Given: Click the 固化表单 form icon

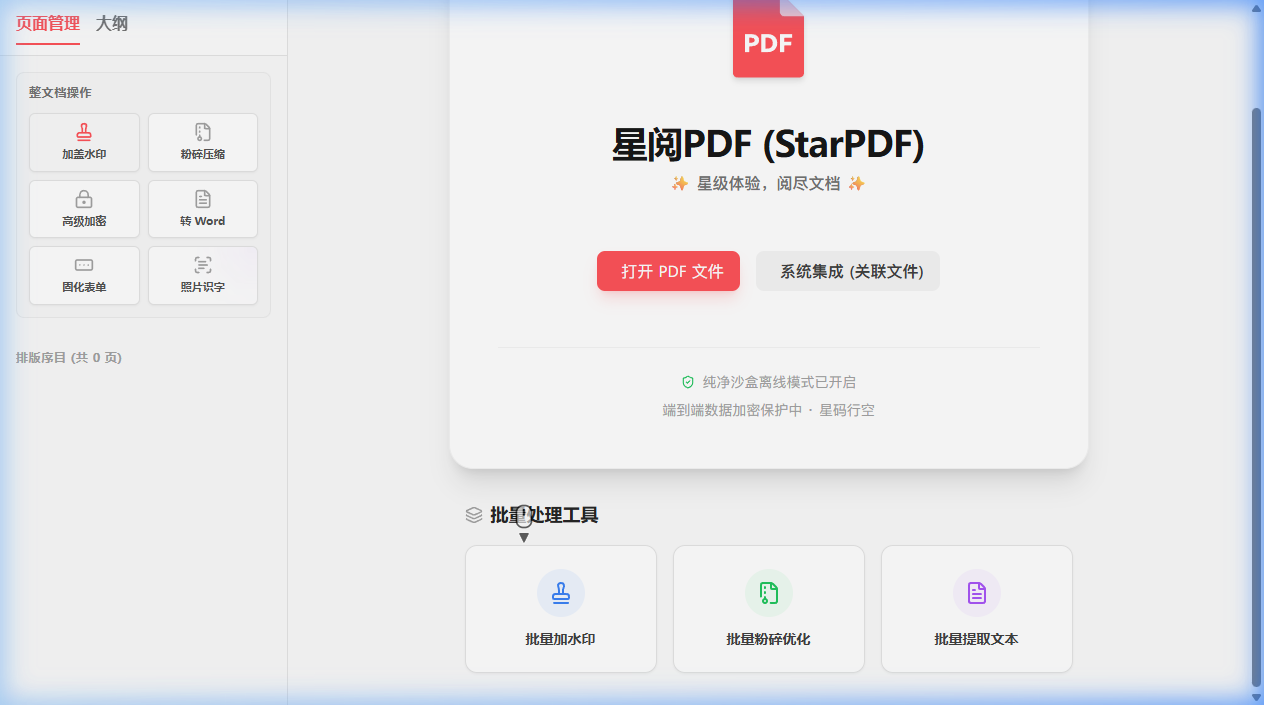Looking at the screenshot, I should point(84,265).
